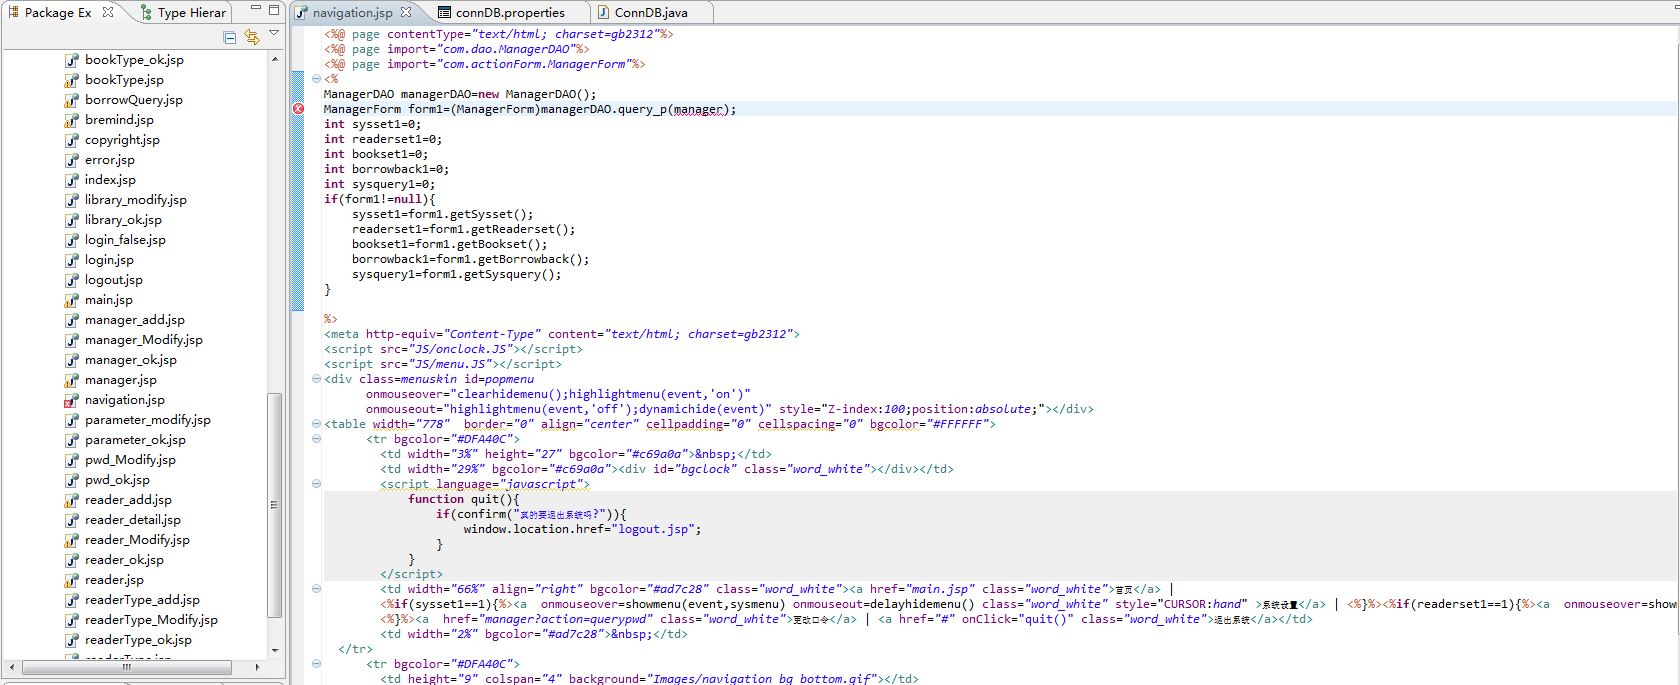Click the library_modify.jsp file icon

tap(72, 200)
